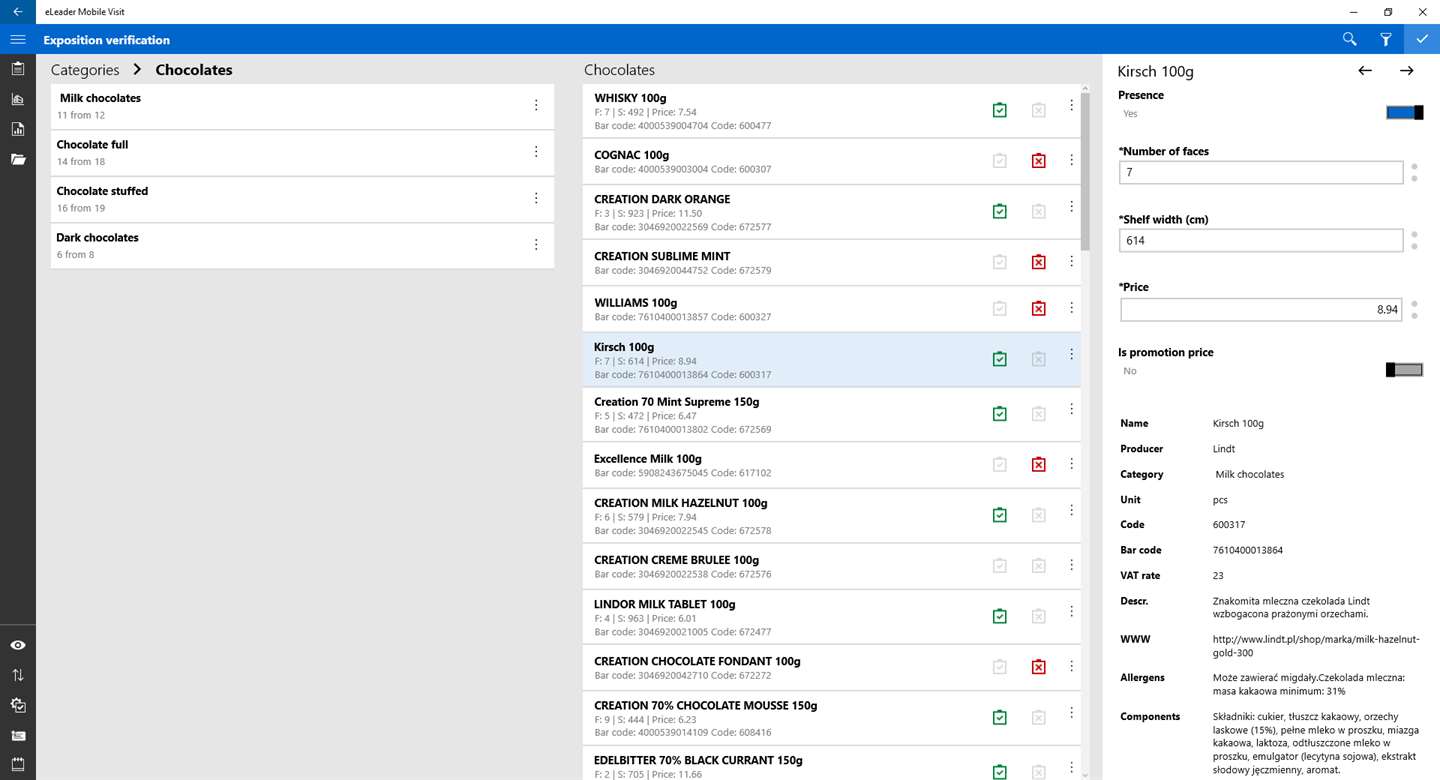Open the lindt.pl WWW link

point(1316,645)
